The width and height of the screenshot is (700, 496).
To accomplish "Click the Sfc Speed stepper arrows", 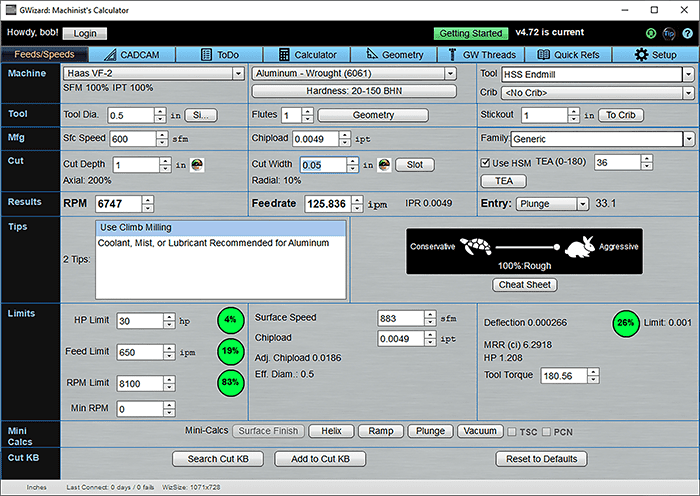I will [x=162, y=139].
